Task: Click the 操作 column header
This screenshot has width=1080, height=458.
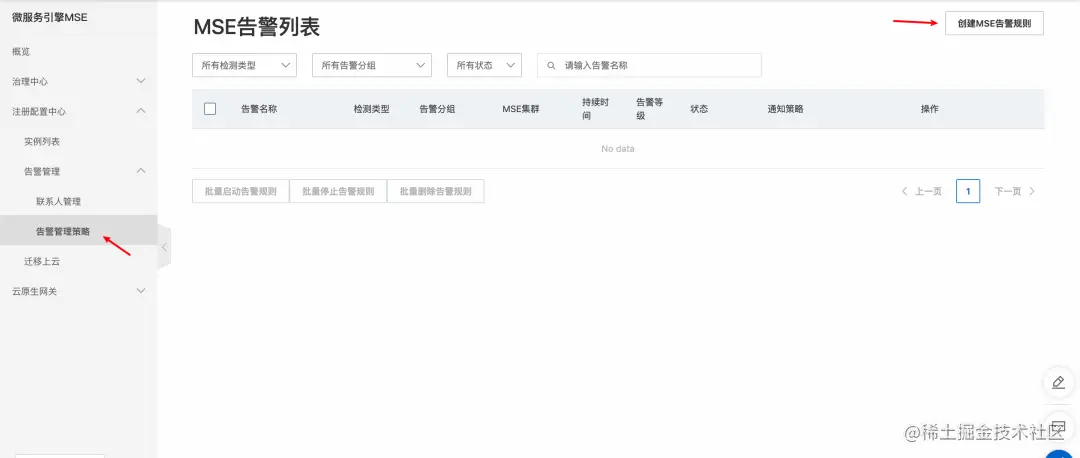Action: pyautogui.click(x=930, y=109)
